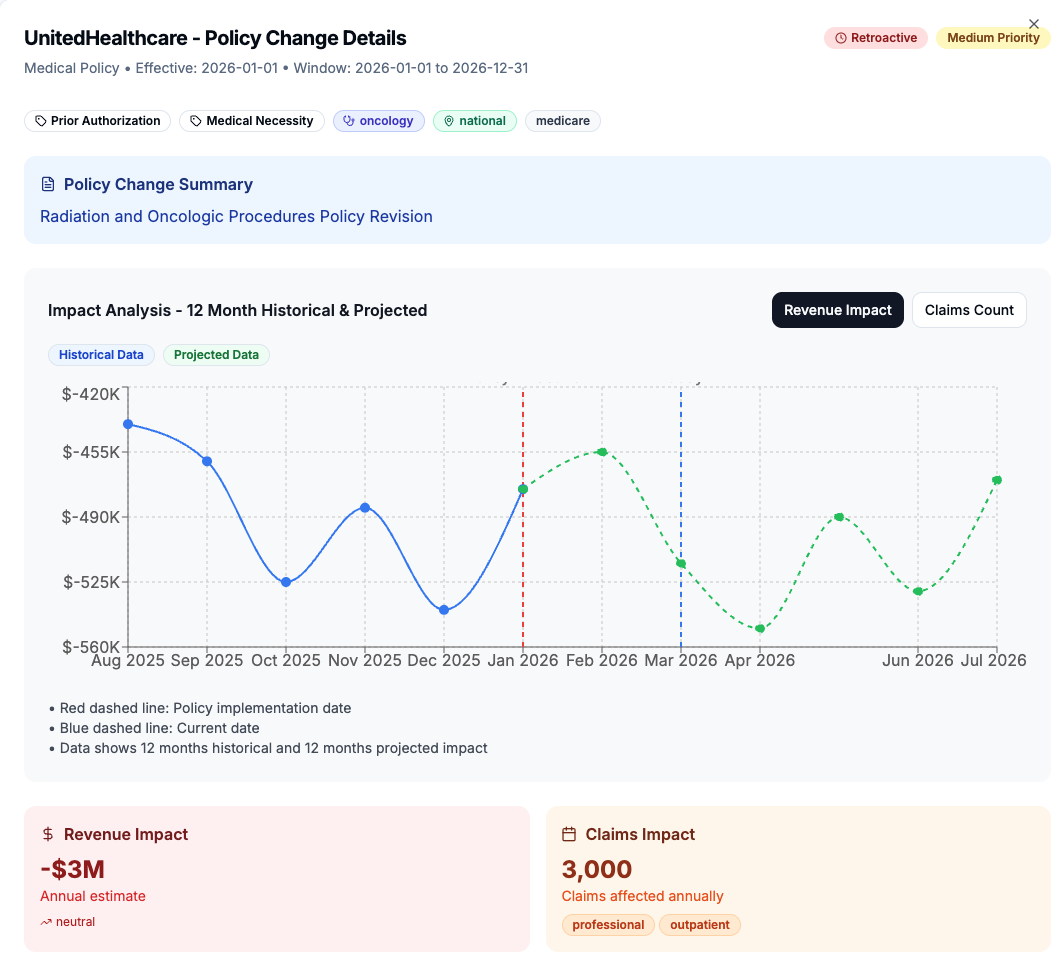Click the Historical Data legend pill
Image resolution: width=1064 pixels, height=962 pixels.
click(101, 355)
